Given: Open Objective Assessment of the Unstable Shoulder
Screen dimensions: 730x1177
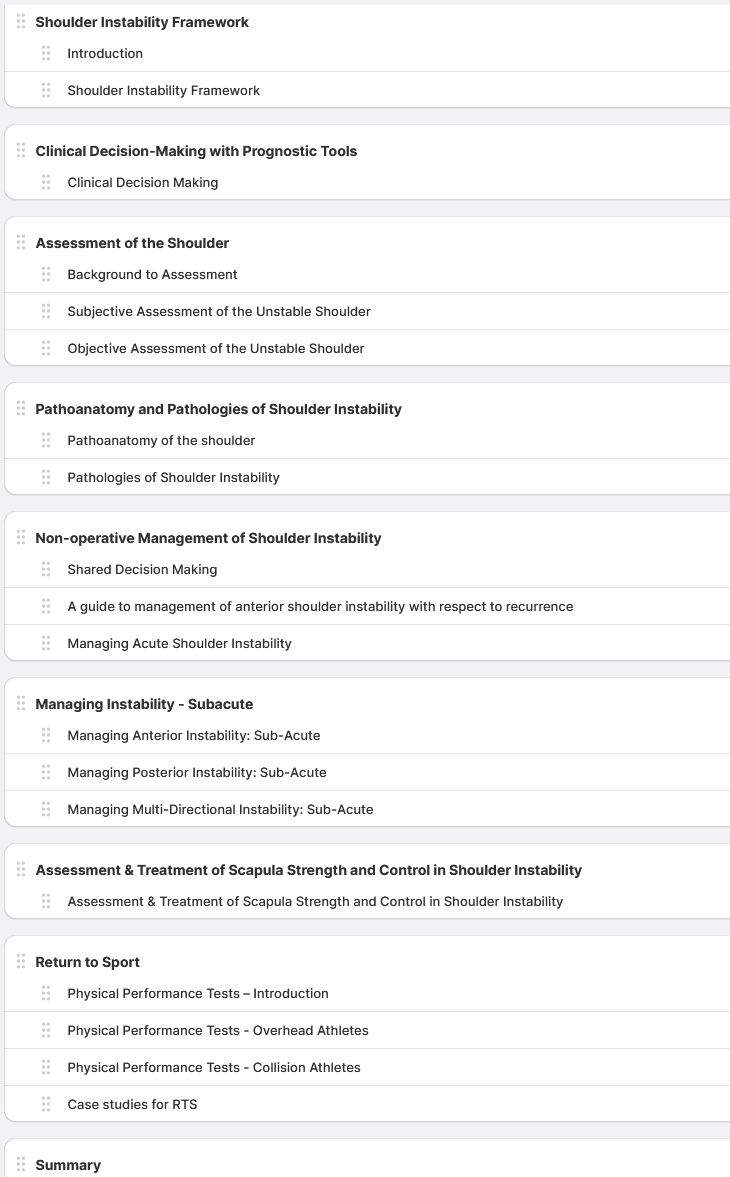Looking at the screenshot, I should click(216, 348).
